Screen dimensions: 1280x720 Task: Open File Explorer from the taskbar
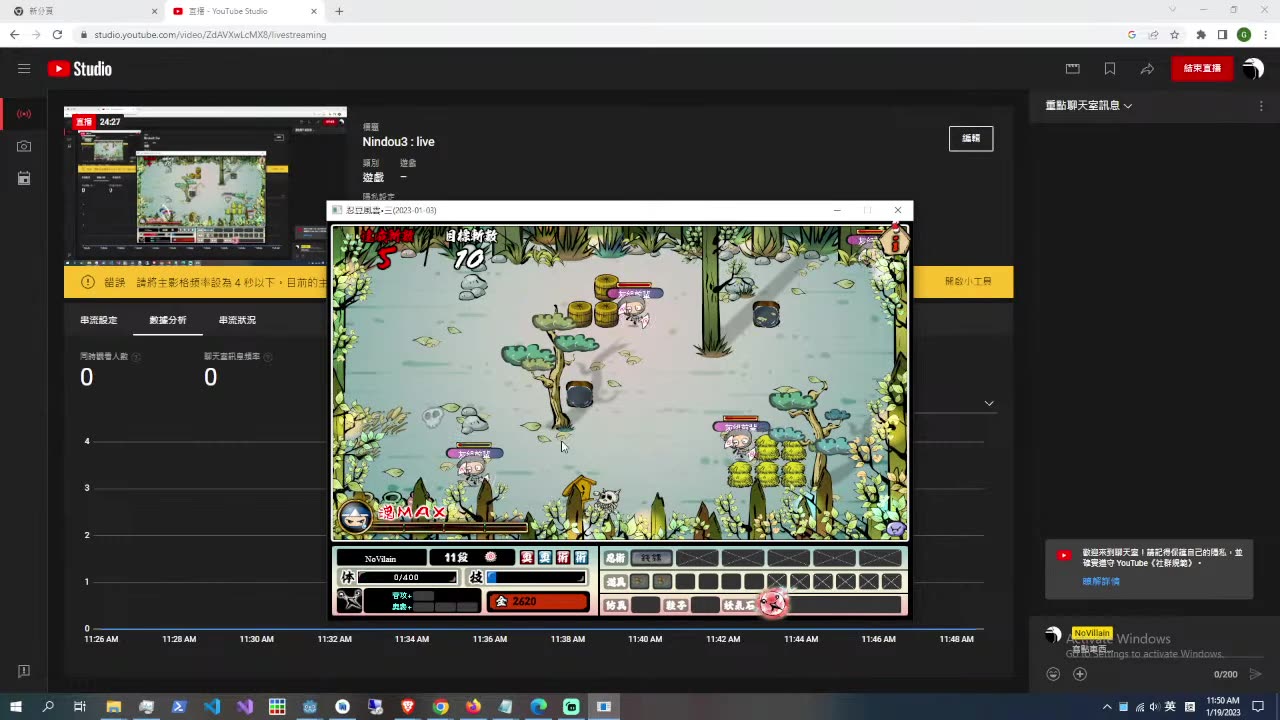coord(114,706)
